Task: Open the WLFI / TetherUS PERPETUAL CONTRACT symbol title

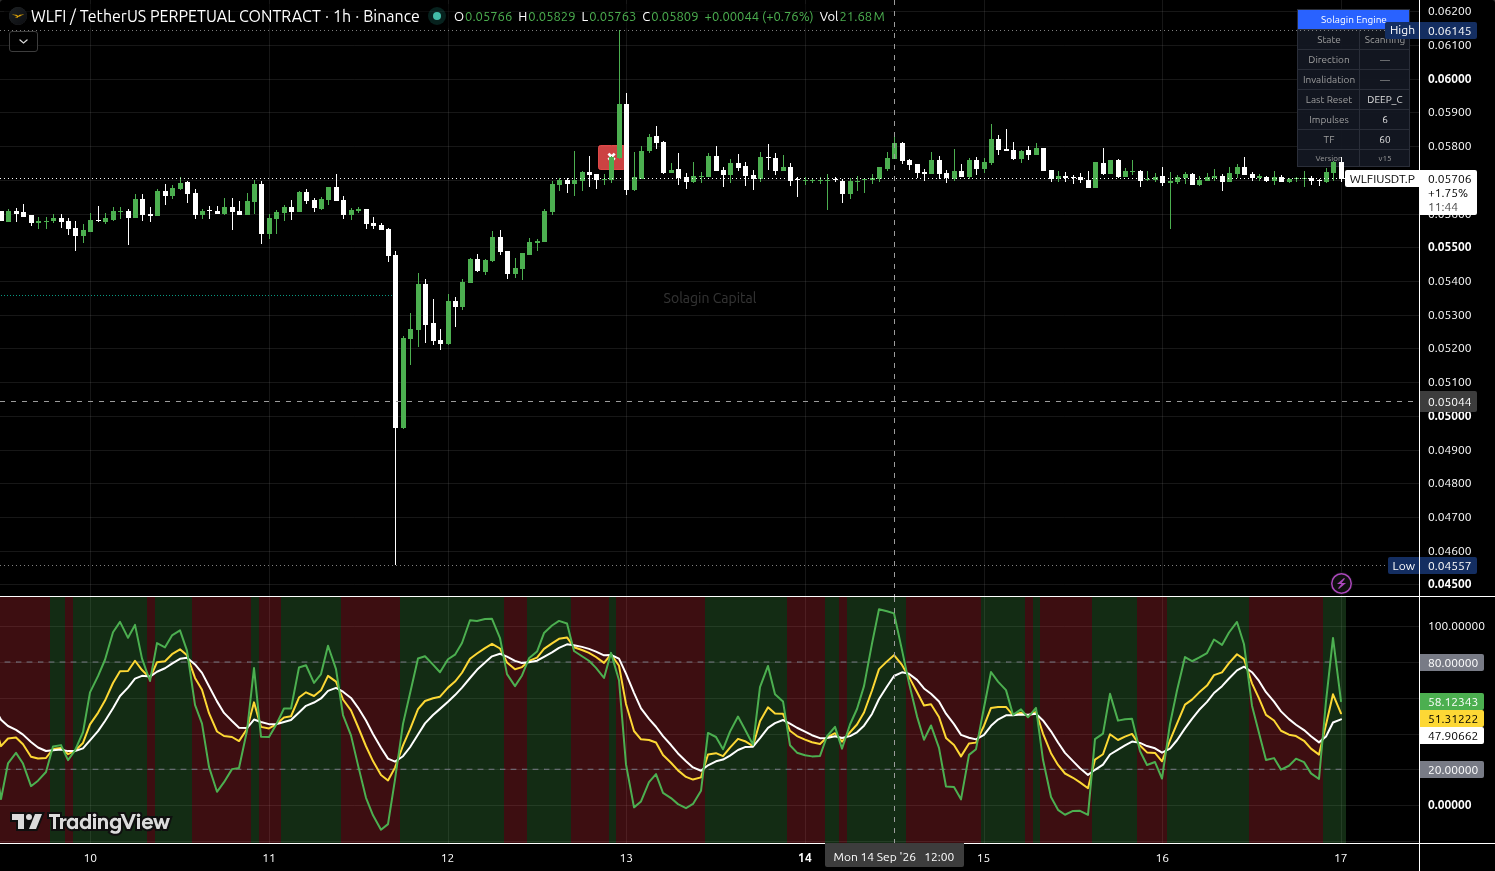Action: (175, 16)
